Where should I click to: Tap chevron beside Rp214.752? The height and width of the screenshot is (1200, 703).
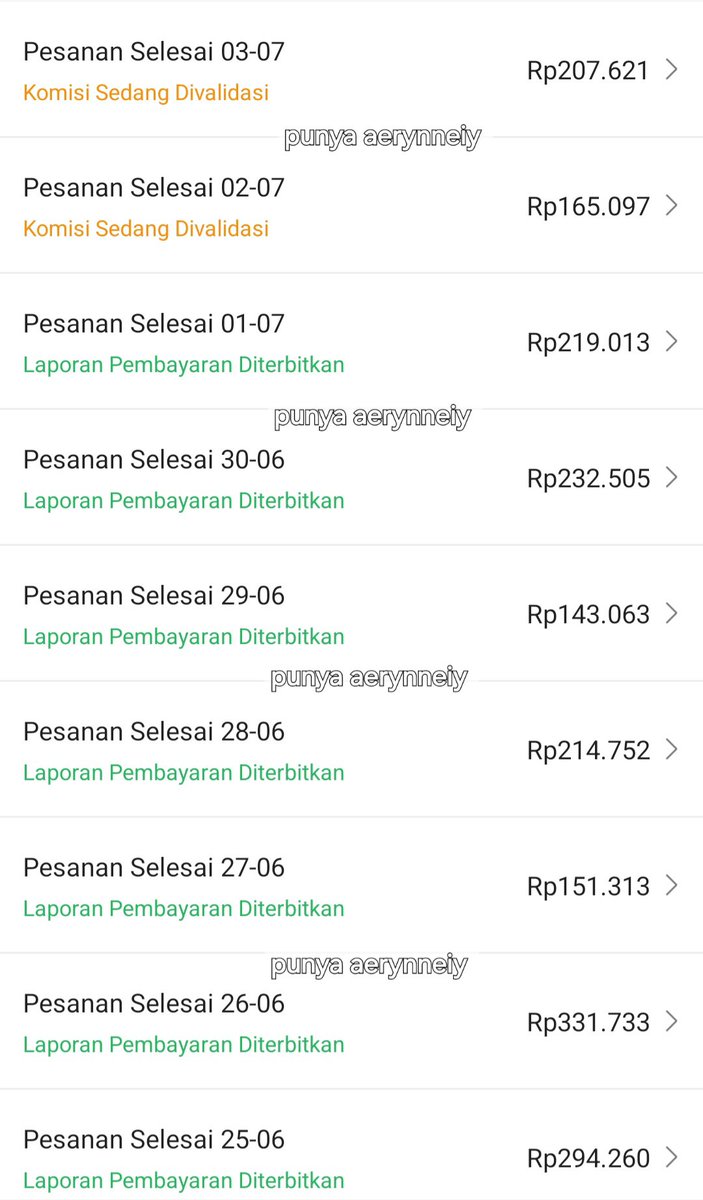[671, 749]
